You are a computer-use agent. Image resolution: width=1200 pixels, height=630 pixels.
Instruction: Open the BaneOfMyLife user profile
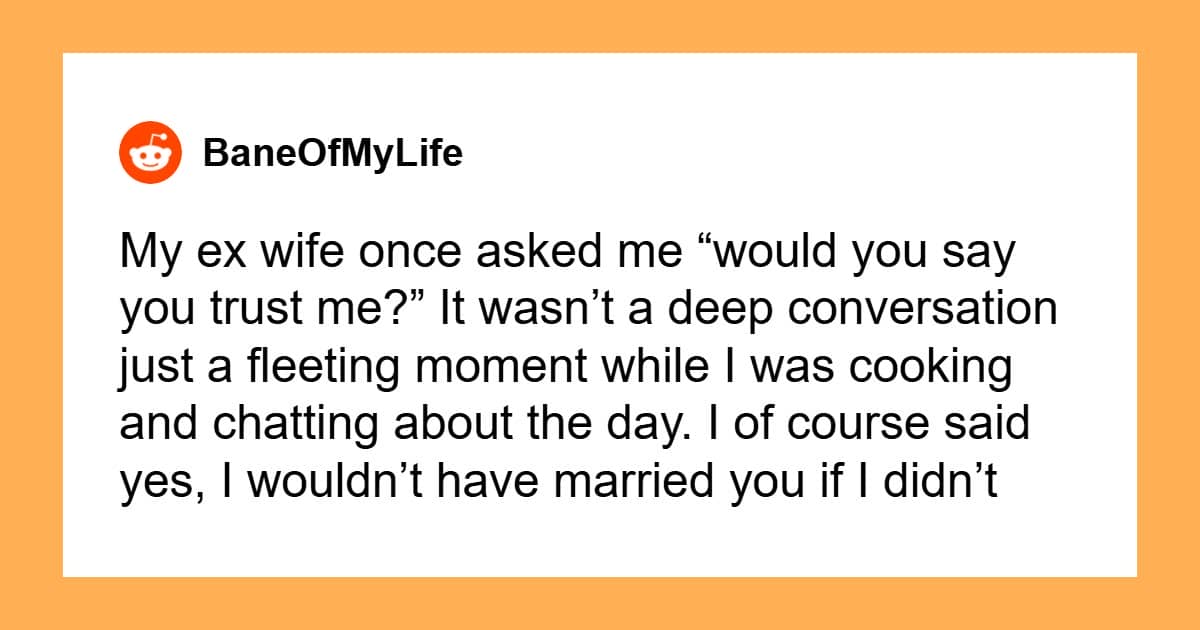(332, 155)
